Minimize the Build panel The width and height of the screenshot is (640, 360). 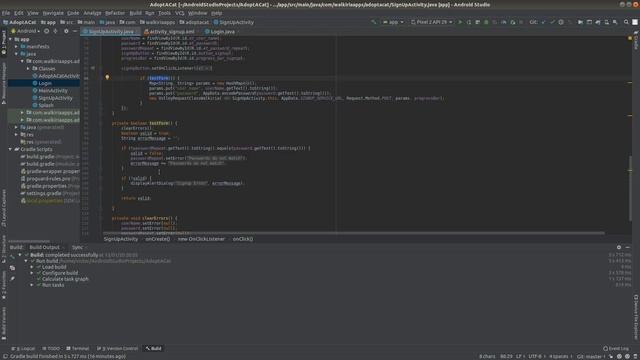pyautogui.click(x=628, y=247)
